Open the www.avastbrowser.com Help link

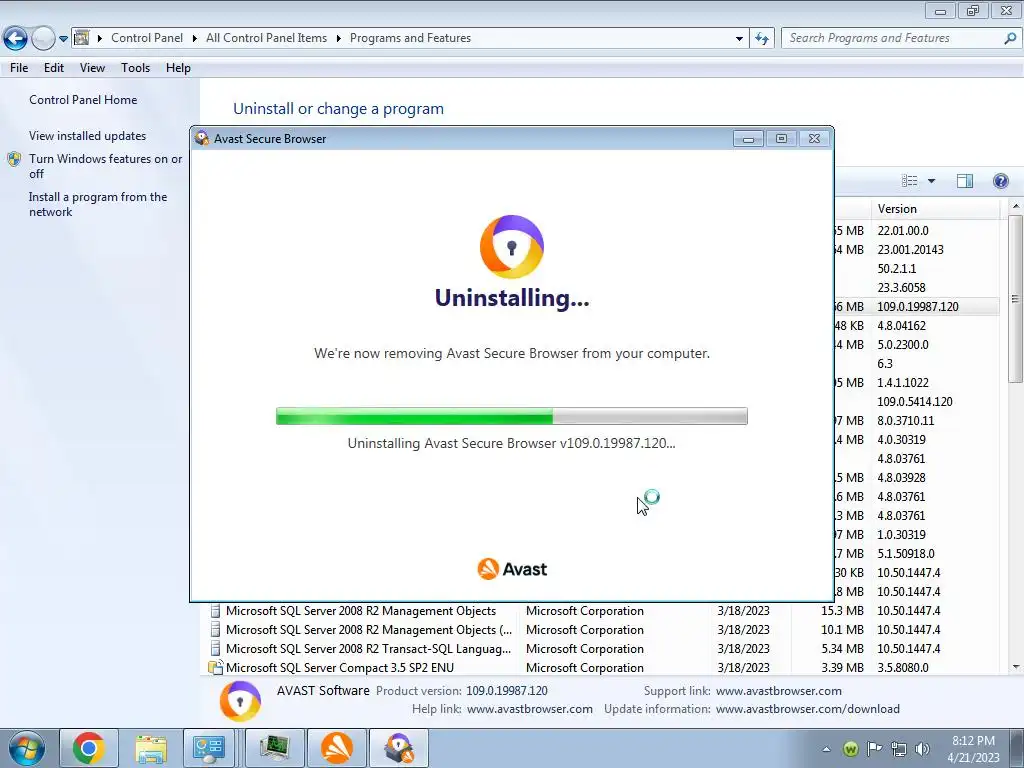click(x=530, y=709)
